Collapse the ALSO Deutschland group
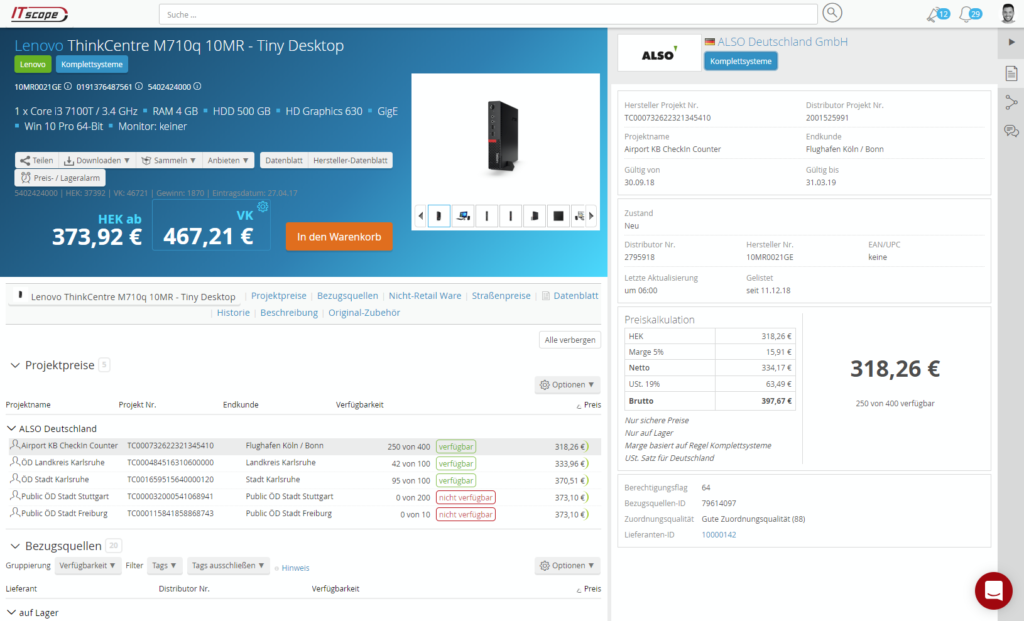The height and width of the screenshot is (621, 1024). [11, 428]
